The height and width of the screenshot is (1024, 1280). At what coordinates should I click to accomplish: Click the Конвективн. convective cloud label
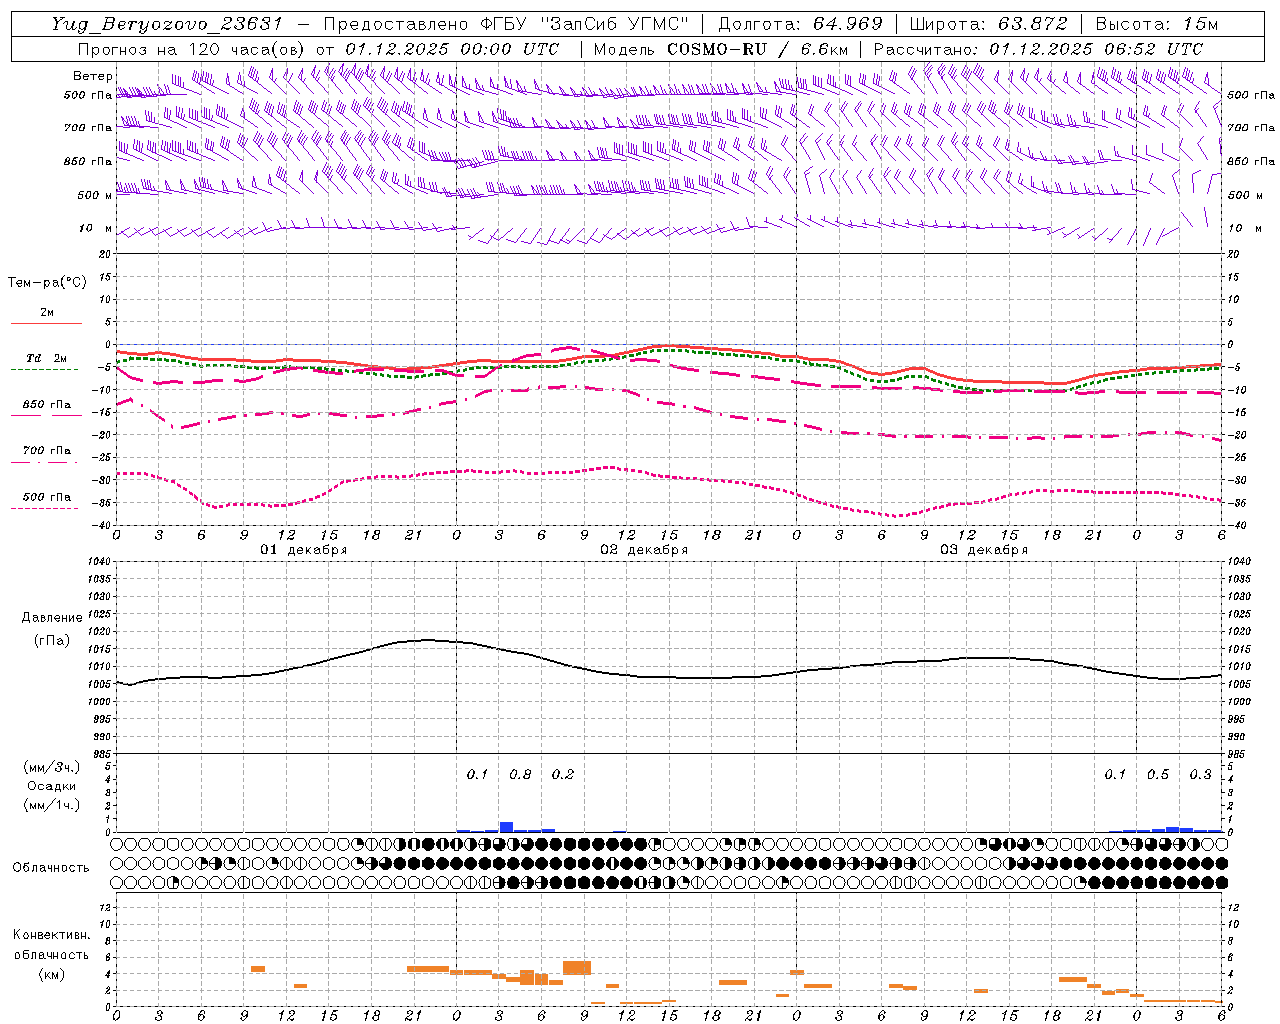[x=51, y=935]
